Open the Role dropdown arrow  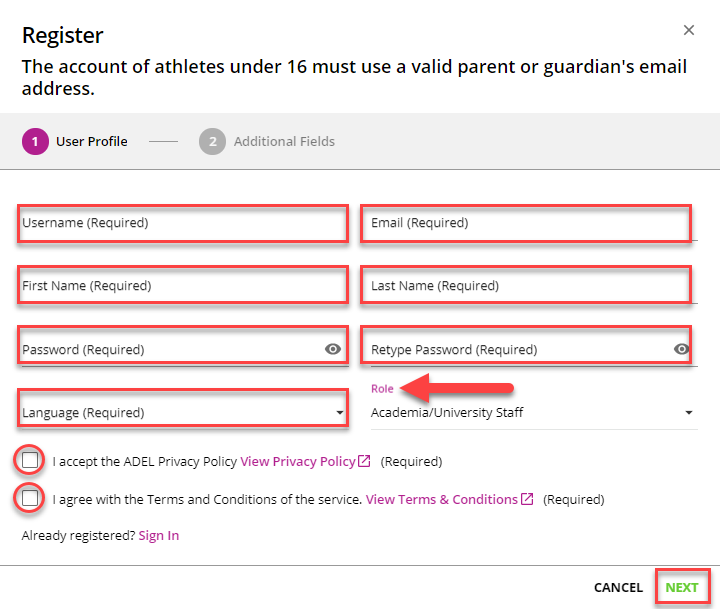coord(689,412)
